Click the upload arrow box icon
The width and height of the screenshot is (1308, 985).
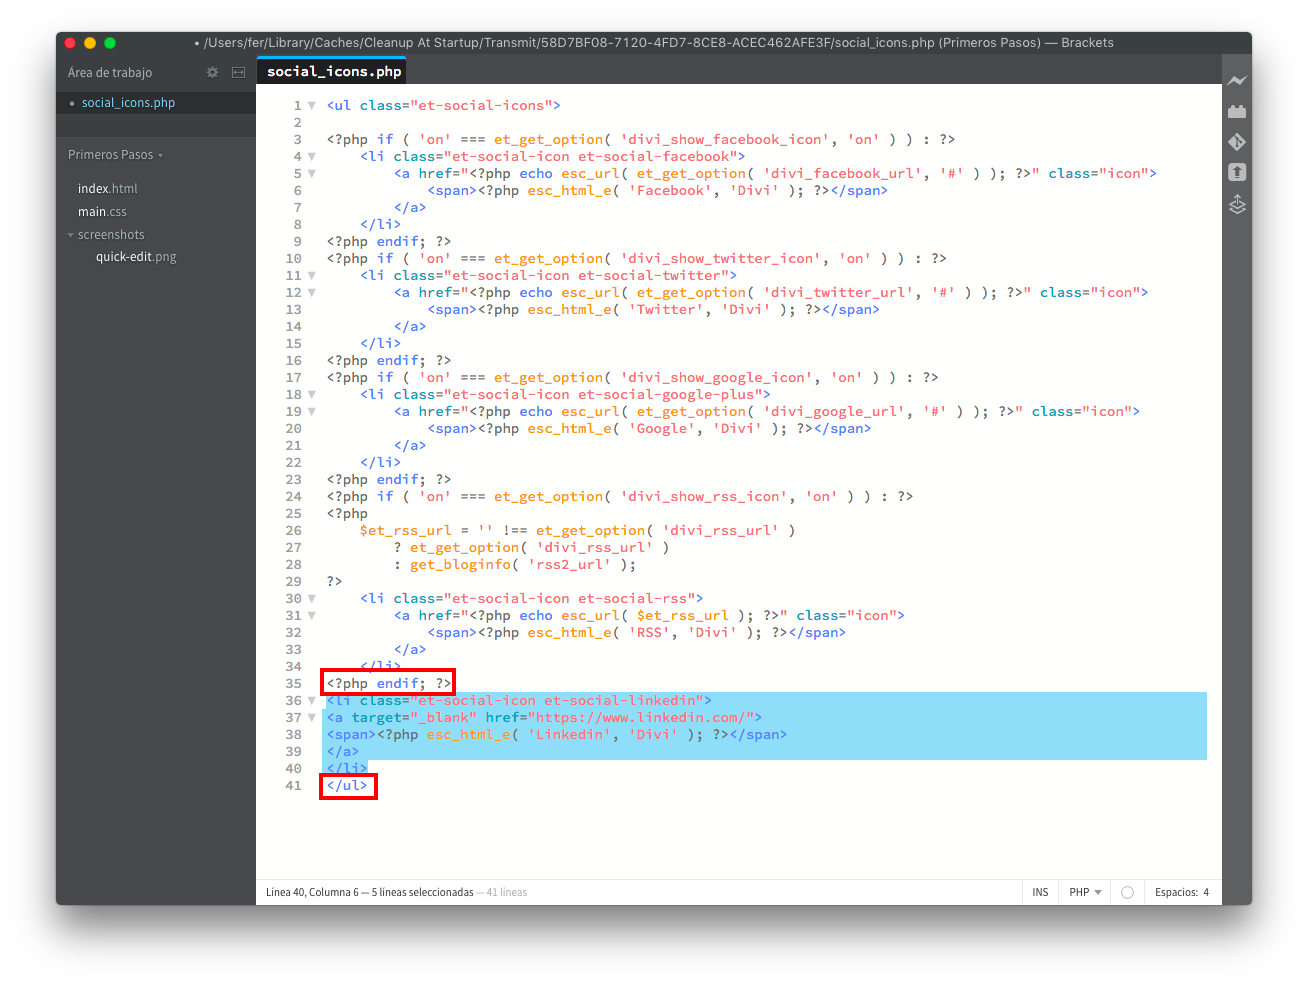[1237, 172]
